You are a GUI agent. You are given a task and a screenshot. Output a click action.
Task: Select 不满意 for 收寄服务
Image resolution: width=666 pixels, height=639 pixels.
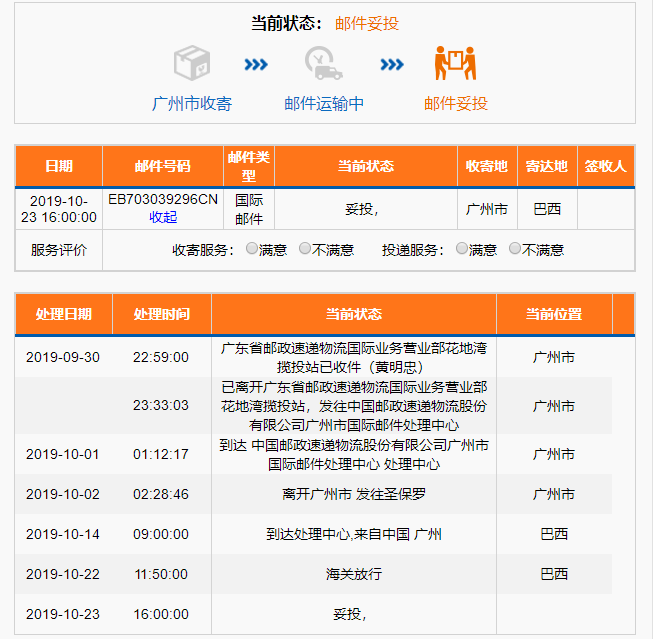coord(305,248)
